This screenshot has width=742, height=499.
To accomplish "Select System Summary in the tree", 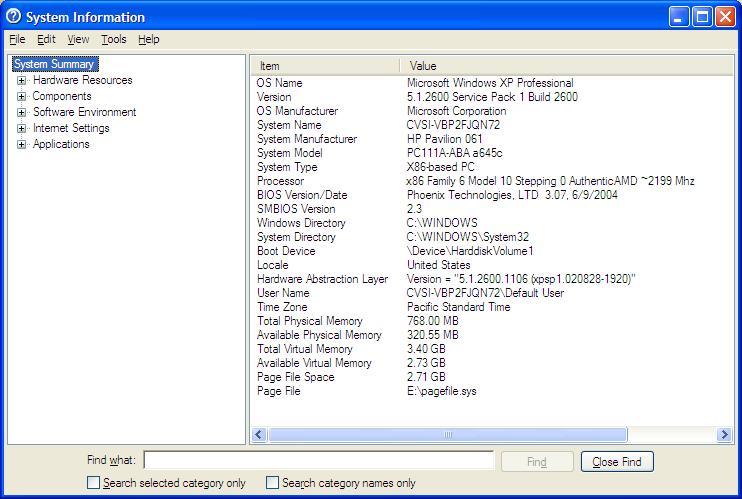I will [x=54, y=64].
